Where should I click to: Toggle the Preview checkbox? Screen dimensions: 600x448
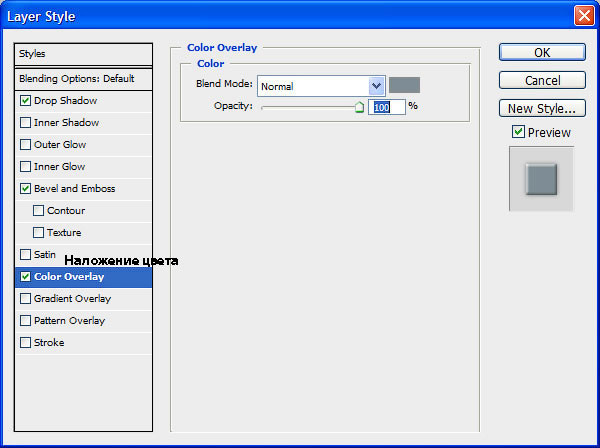[x=518, y=132]
